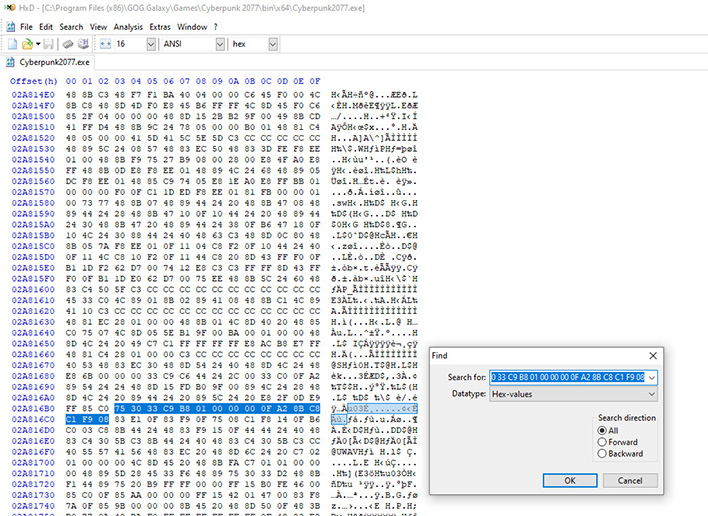Click the Open disk computer icon
Screen dimensions: 708x516
coord(83,44)
